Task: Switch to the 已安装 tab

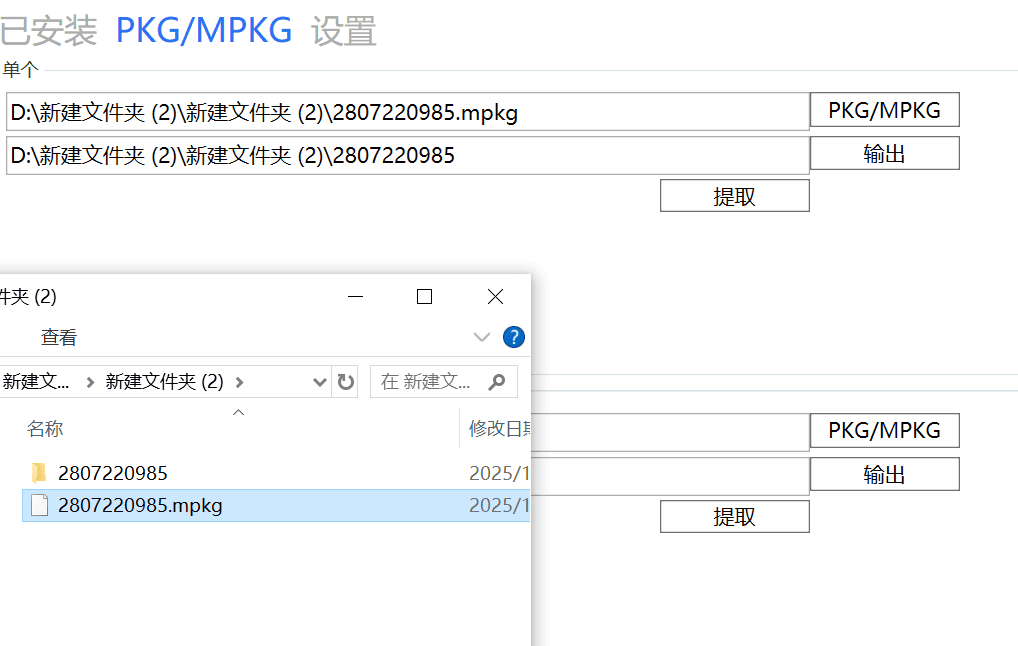Action: point(48,31)
